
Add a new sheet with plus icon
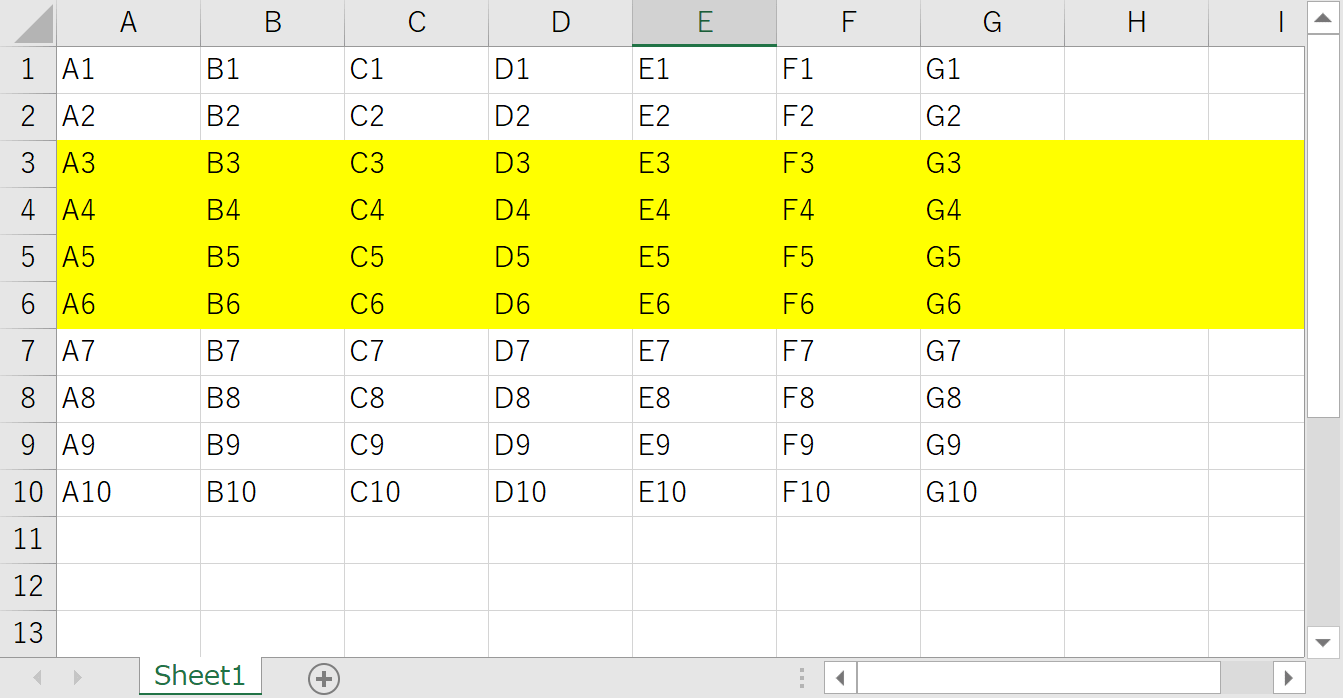coord(324,679)
